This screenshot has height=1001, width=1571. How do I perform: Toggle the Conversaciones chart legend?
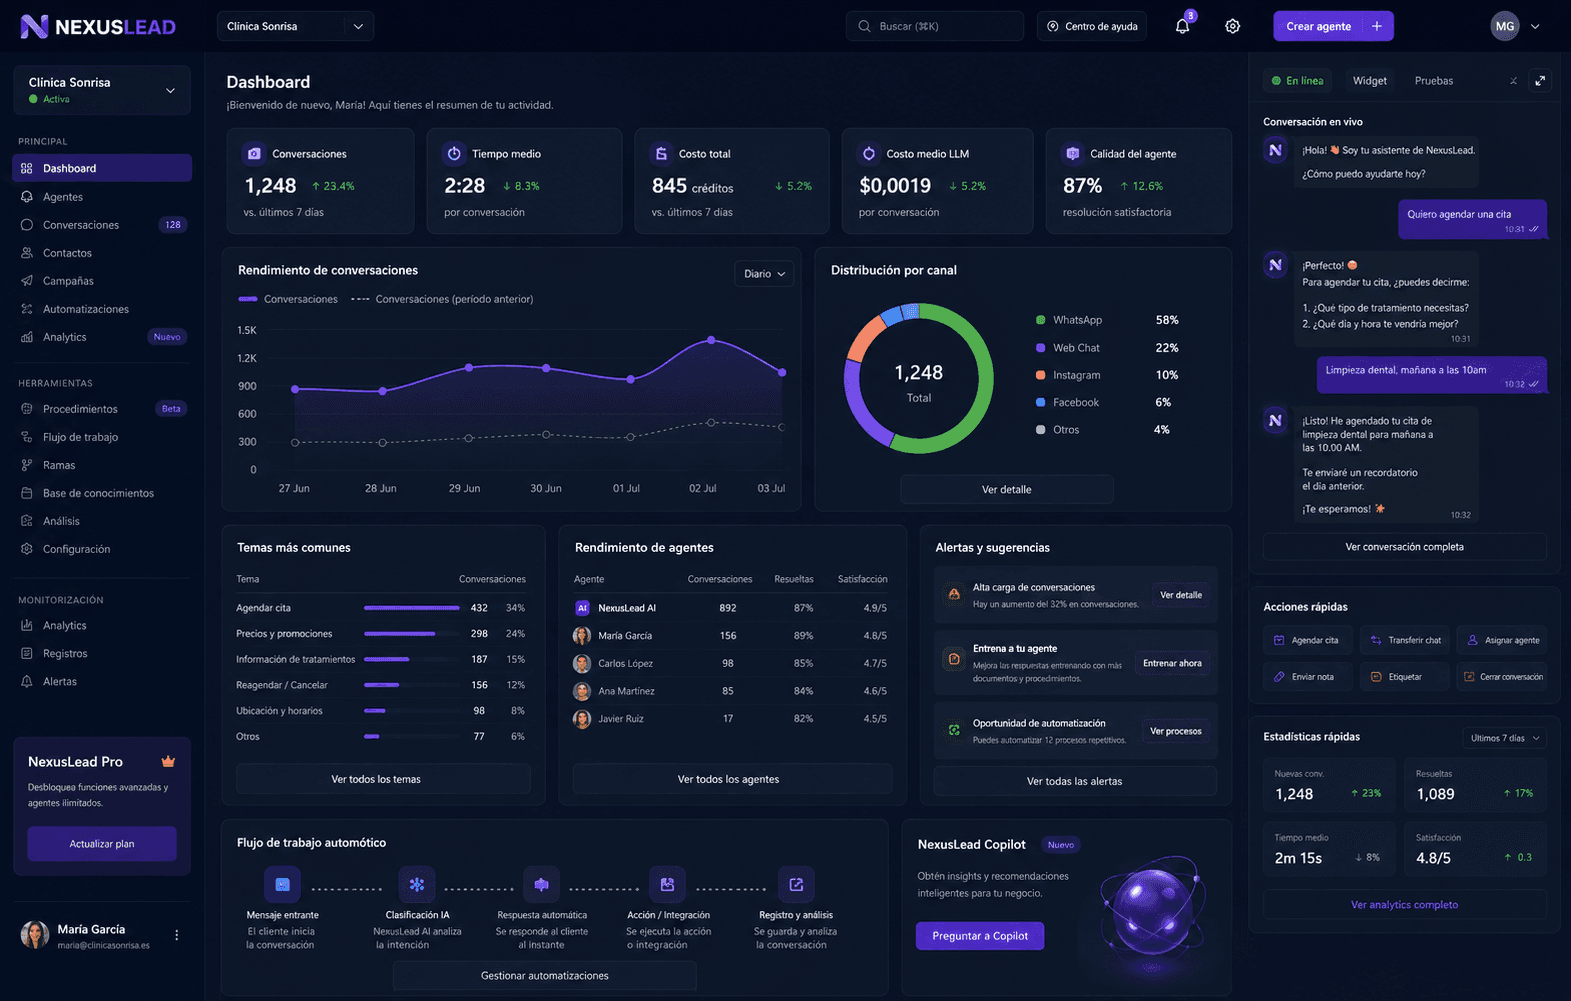click(x=288, y=299)
